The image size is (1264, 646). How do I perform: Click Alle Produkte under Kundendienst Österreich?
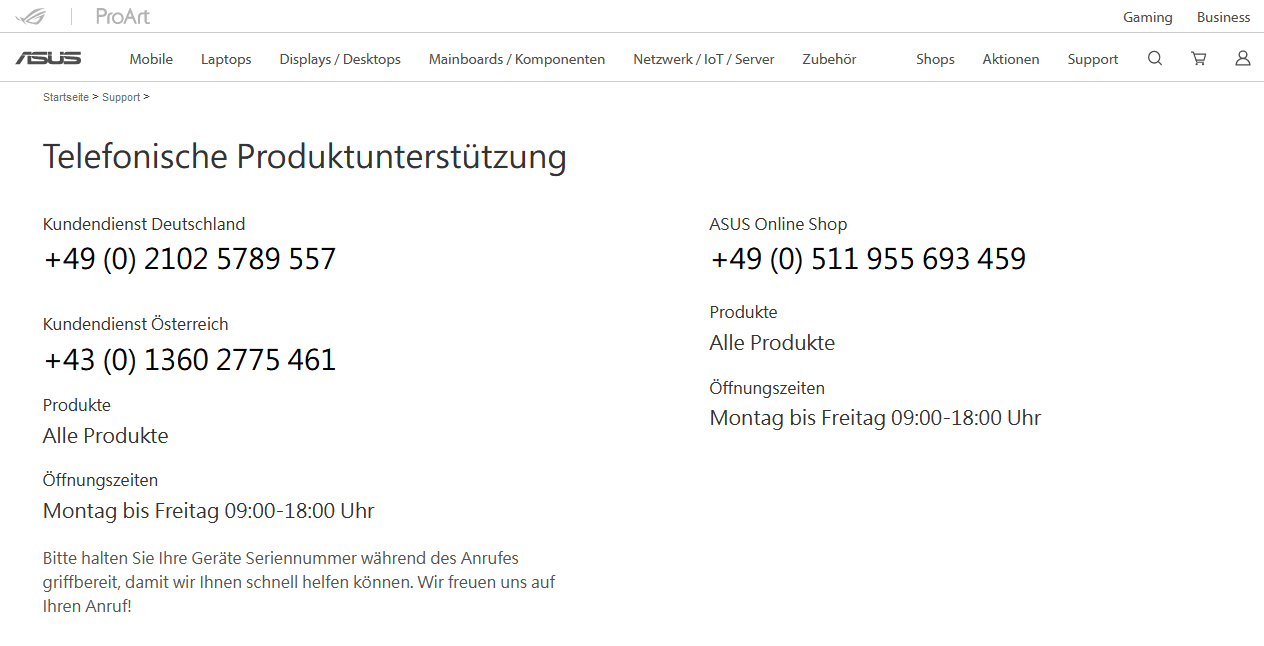pos(106,436)
